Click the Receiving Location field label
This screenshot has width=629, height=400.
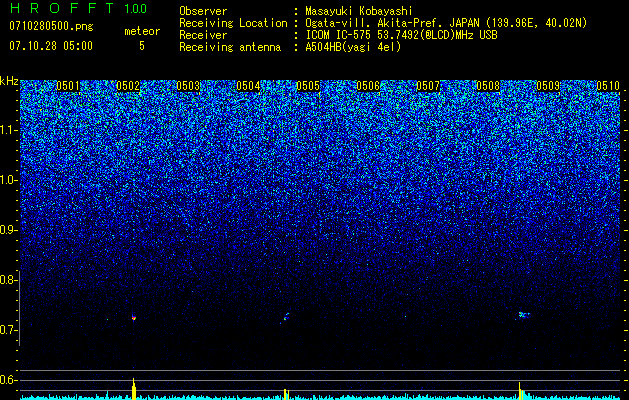coord(233,23)
